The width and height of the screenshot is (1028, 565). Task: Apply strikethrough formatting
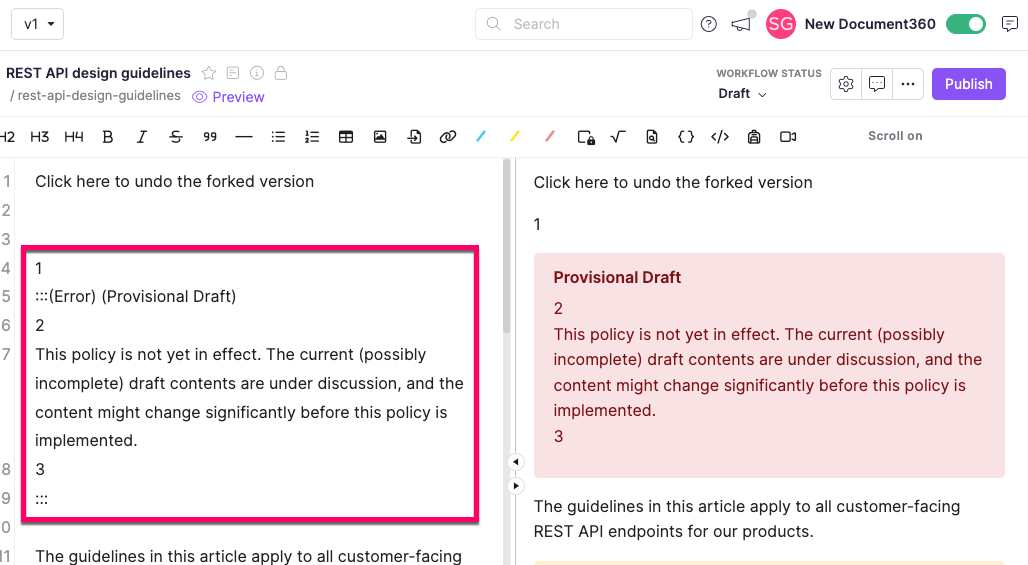pos(176,136)
